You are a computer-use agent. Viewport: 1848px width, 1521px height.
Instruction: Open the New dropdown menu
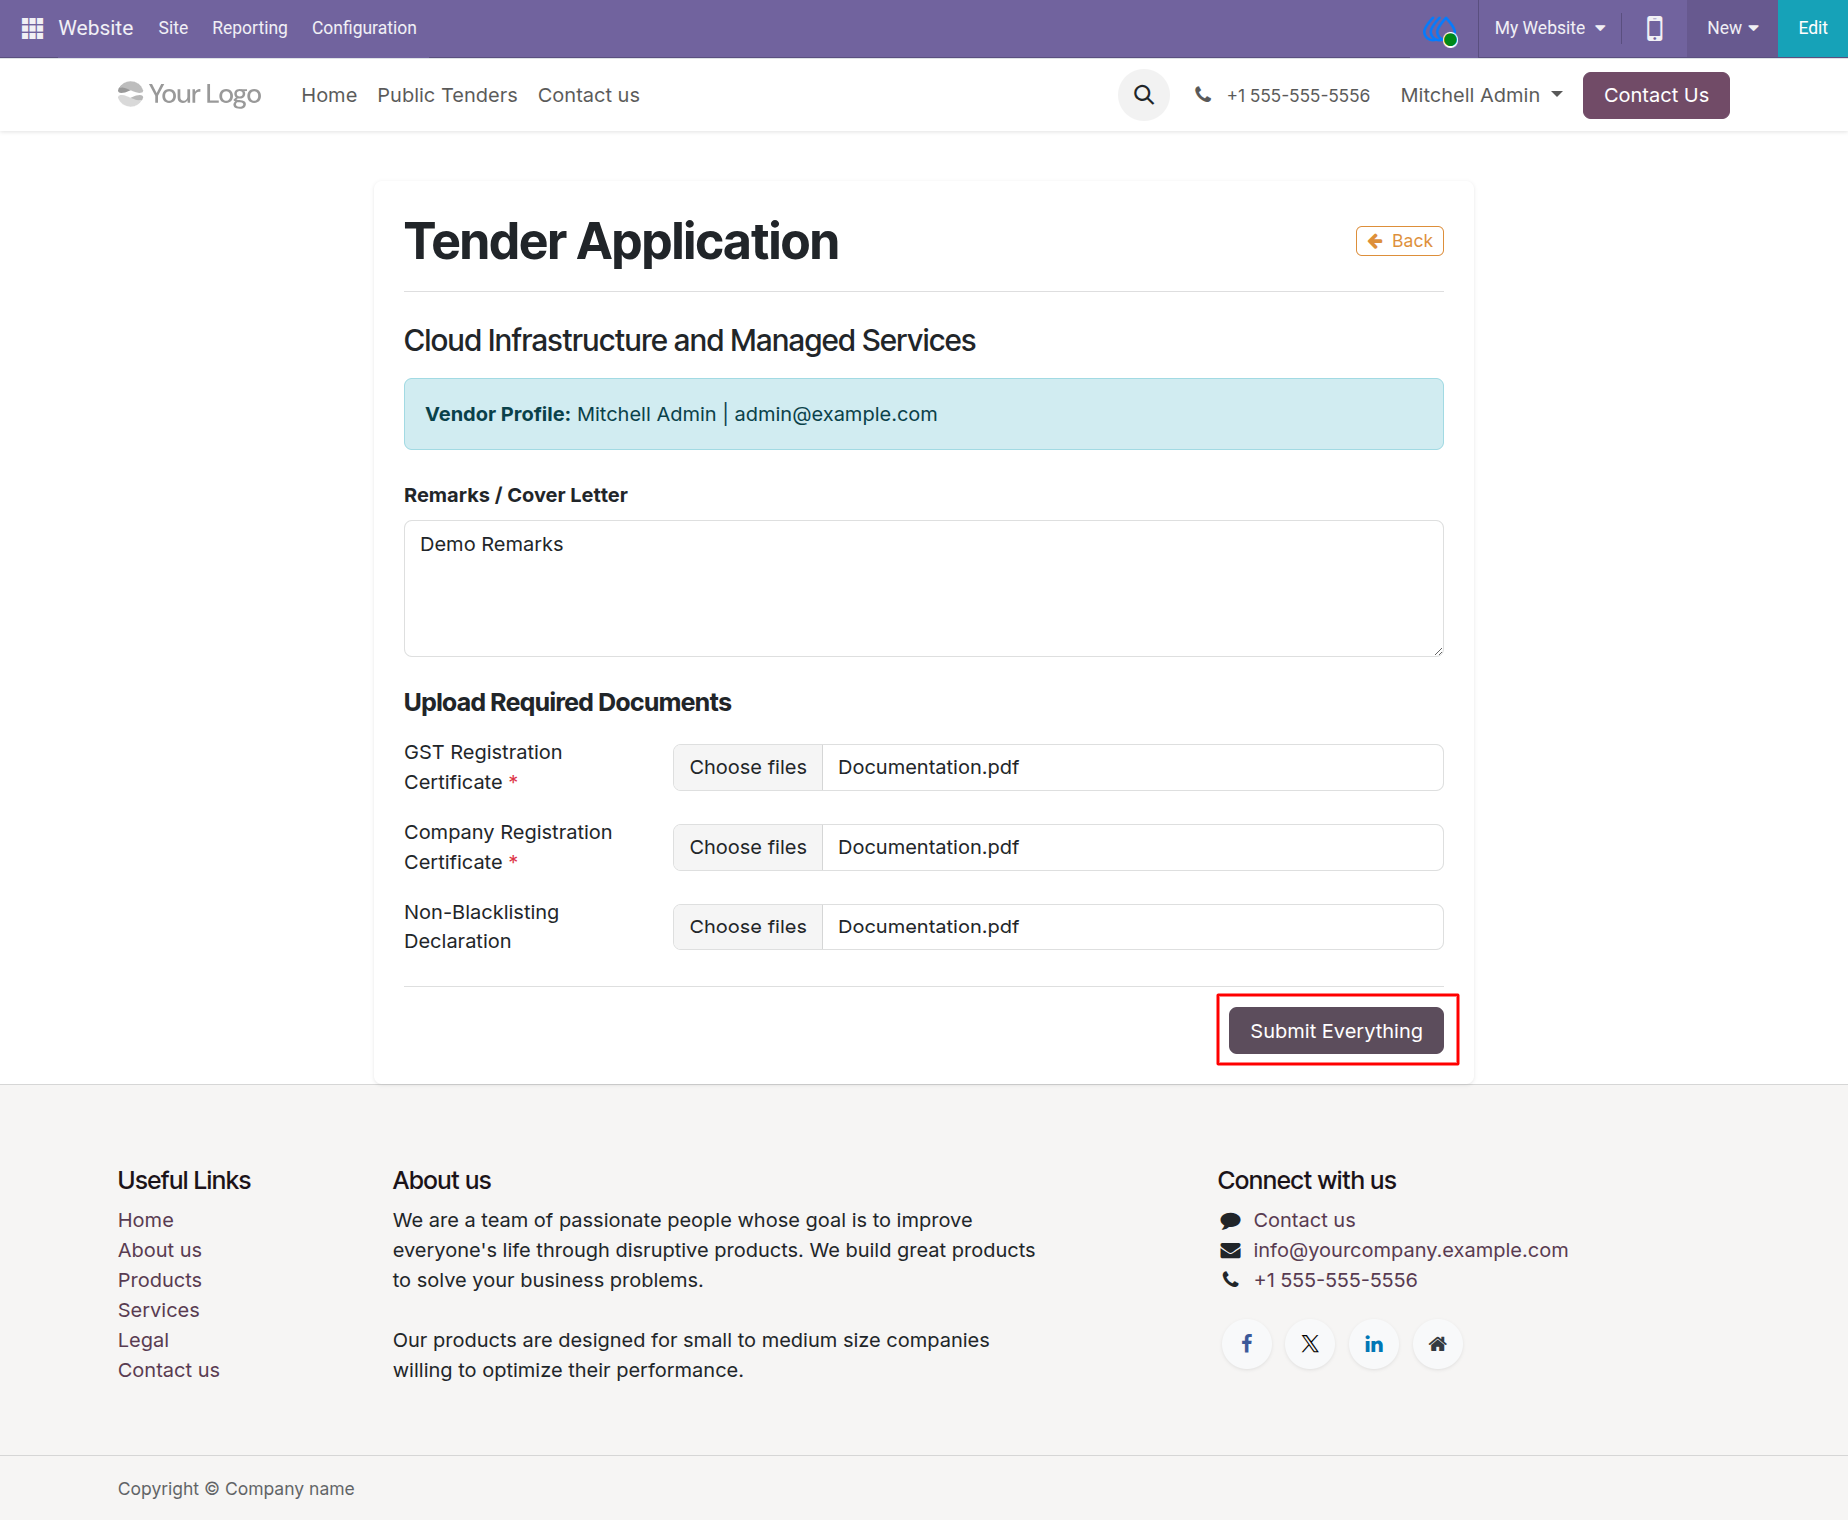pyautogui.click(x=1732, y=28)
